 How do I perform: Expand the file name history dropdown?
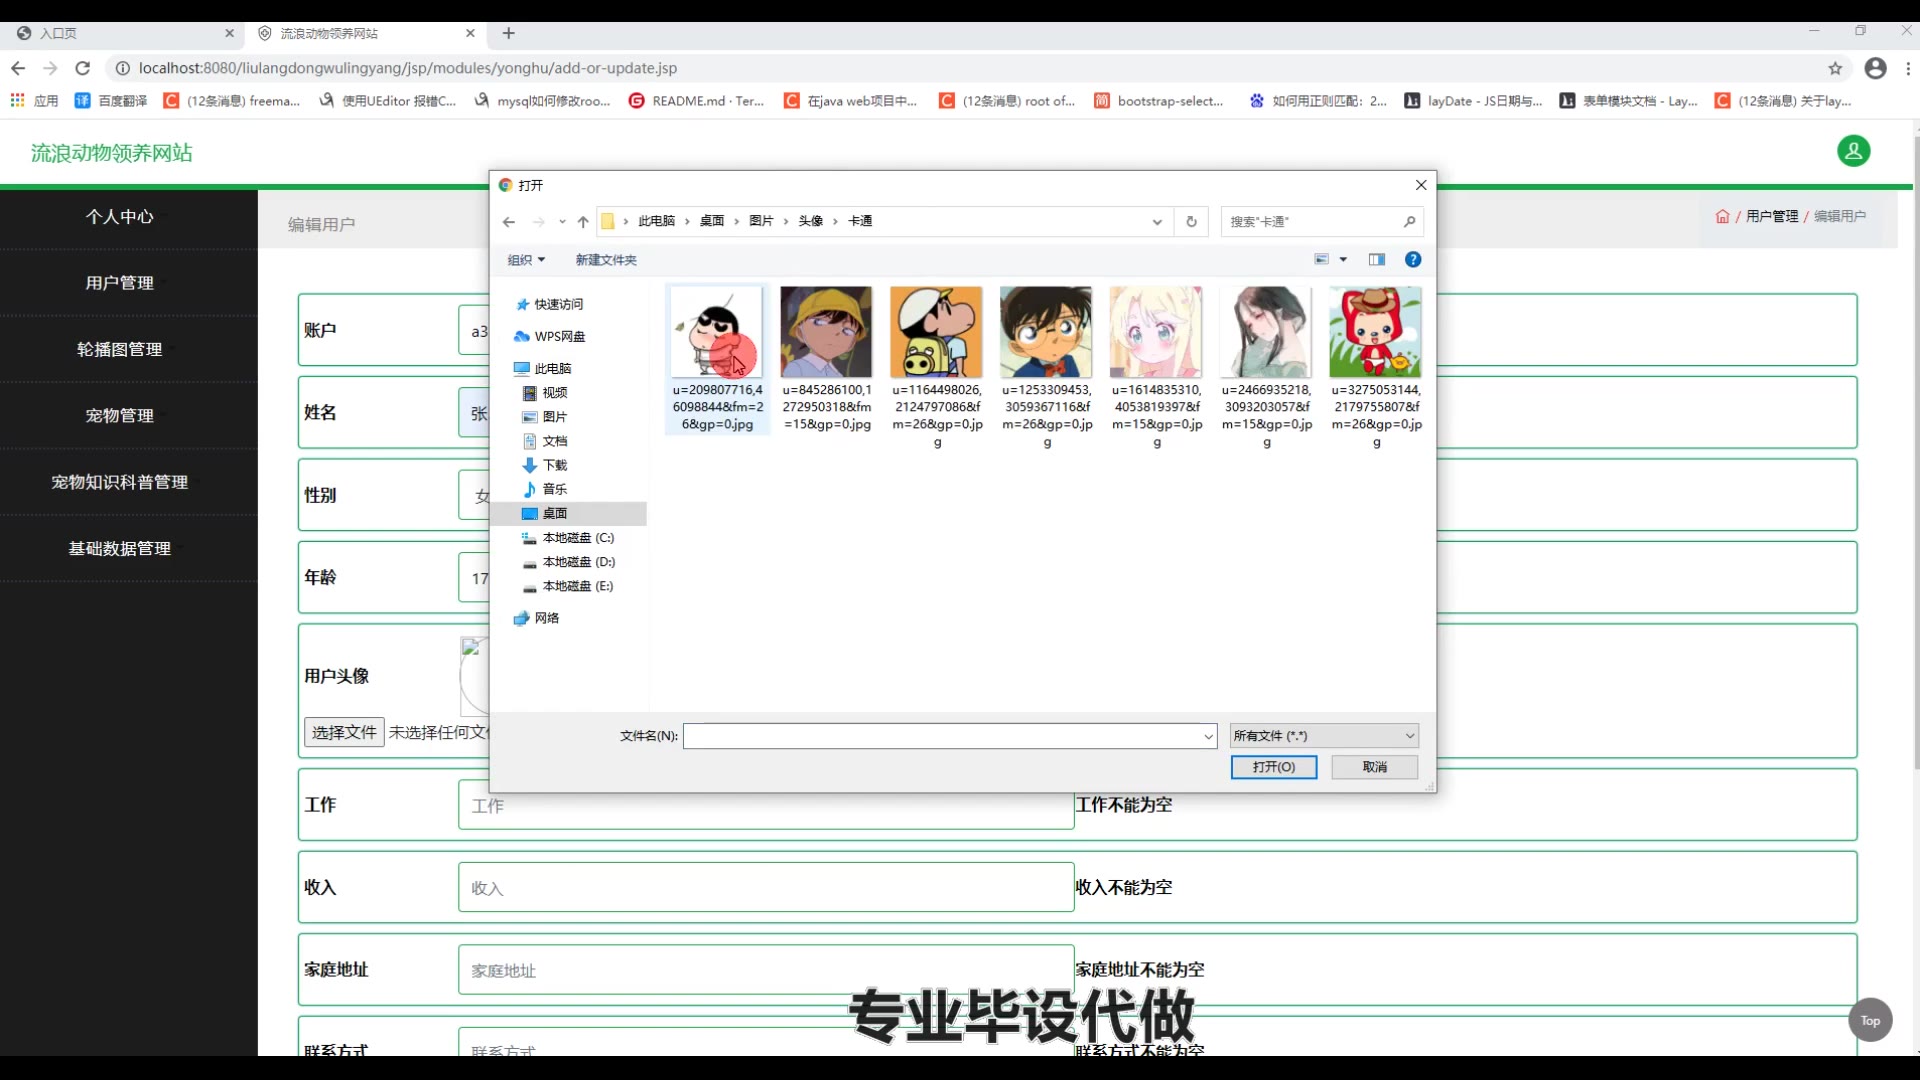coord(1208,736)
